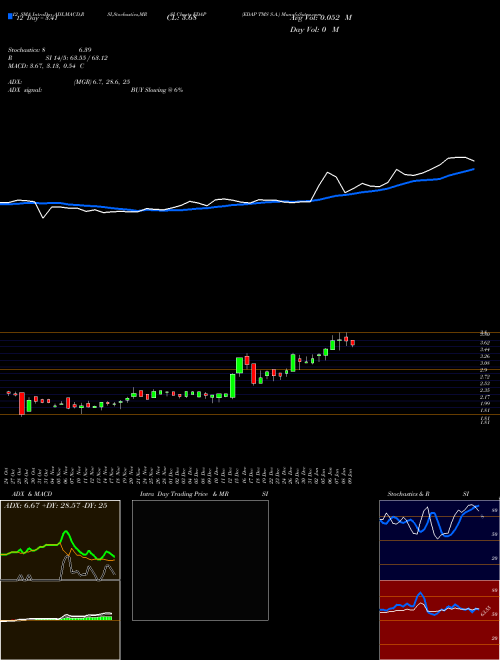500x660 pixels.
Task: Click the green ADX line peak in ADX panel
Action: (66, 532)
